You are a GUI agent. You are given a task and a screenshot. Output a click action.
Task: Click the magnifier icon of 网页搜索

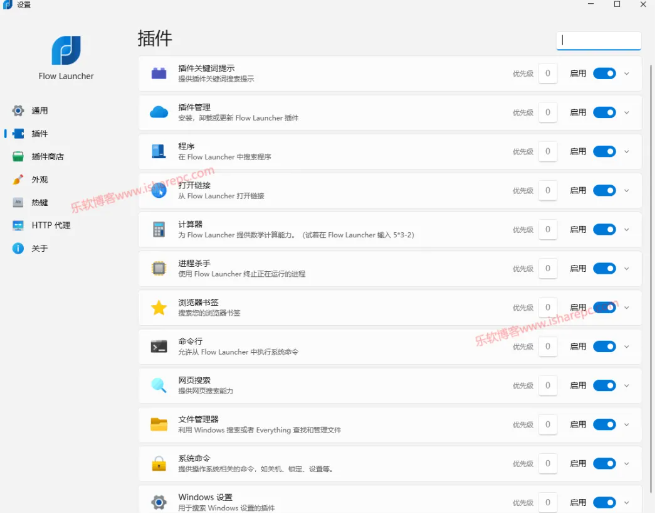(x=159, y=385)
